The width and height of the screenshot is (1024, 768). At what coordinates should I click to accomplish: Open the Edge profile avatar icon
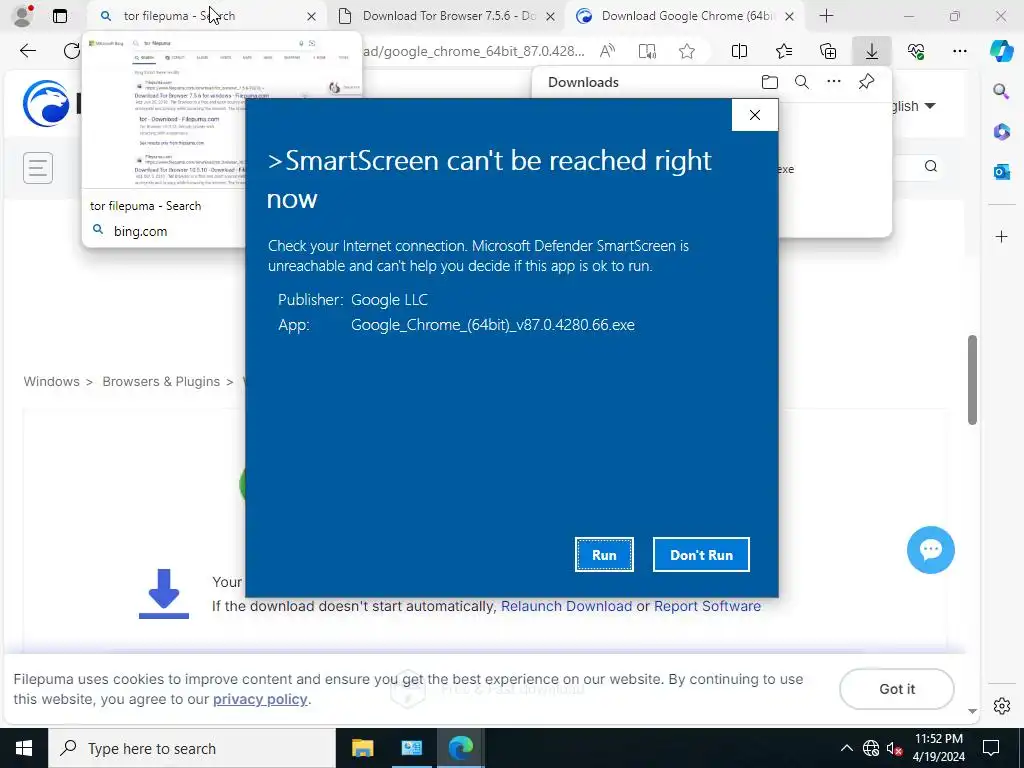[23, 16]
